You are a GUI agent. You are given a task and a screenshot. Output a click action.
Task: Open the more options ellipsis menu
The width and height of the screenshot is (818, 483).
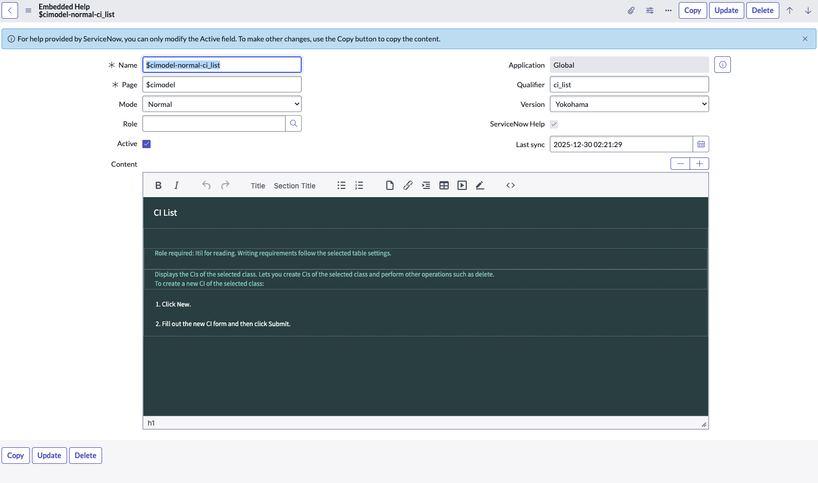click(668, 11)
